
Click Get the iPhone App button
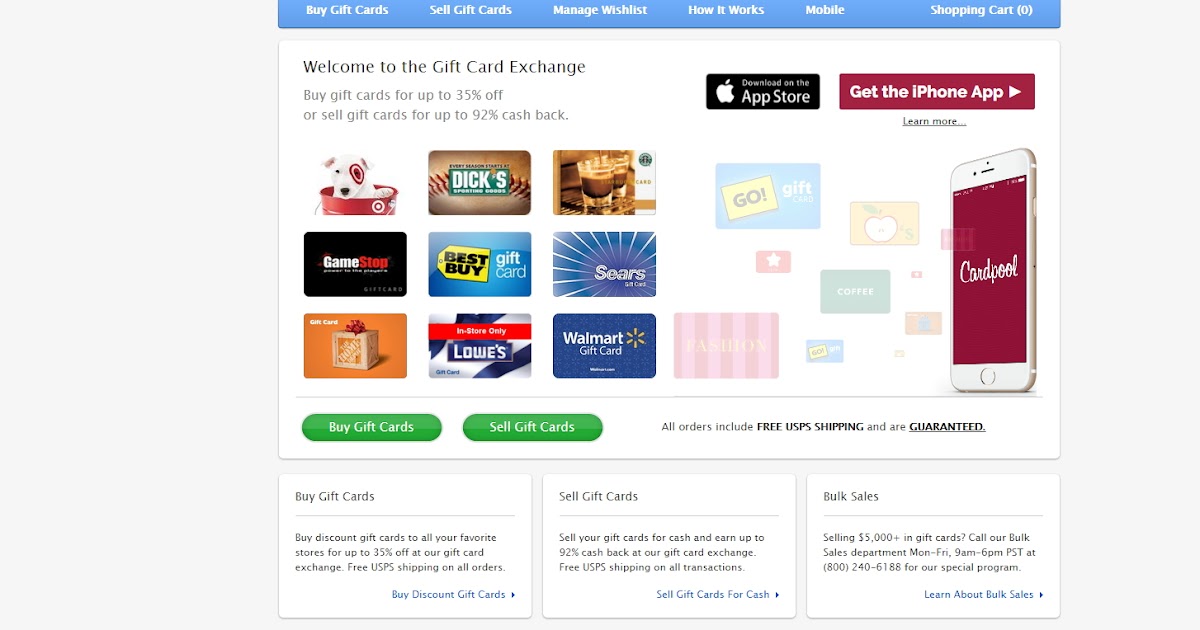point(937,91)
